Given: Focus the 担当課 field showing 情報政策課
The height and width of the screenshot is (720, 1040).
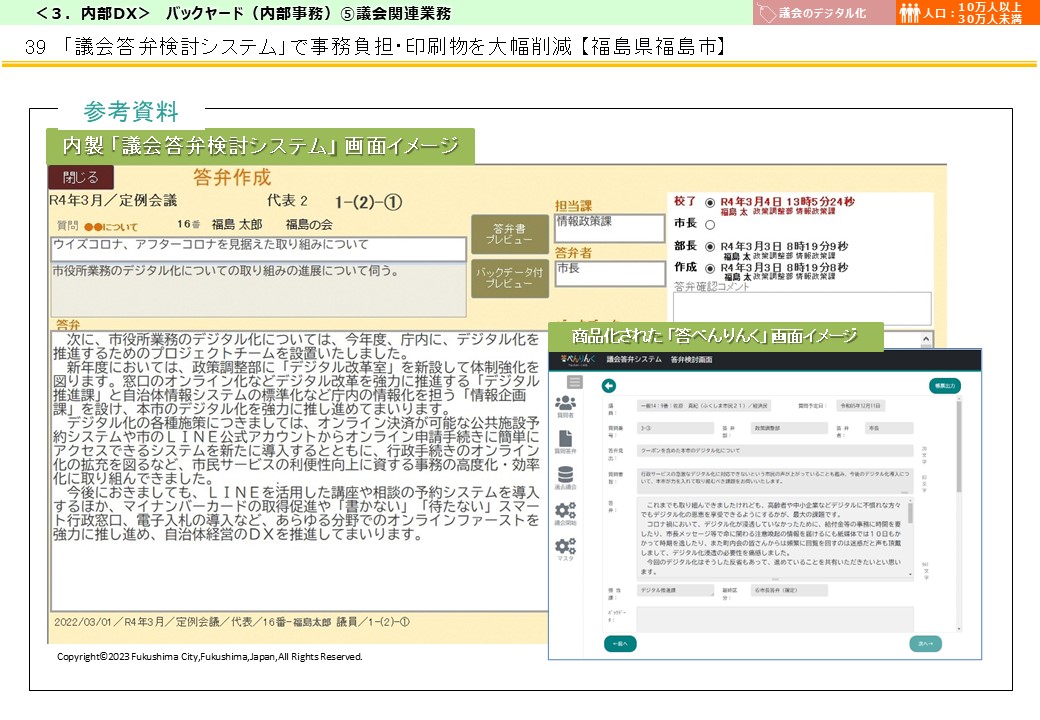Looking at the screenshot, I should pos(610,227).
